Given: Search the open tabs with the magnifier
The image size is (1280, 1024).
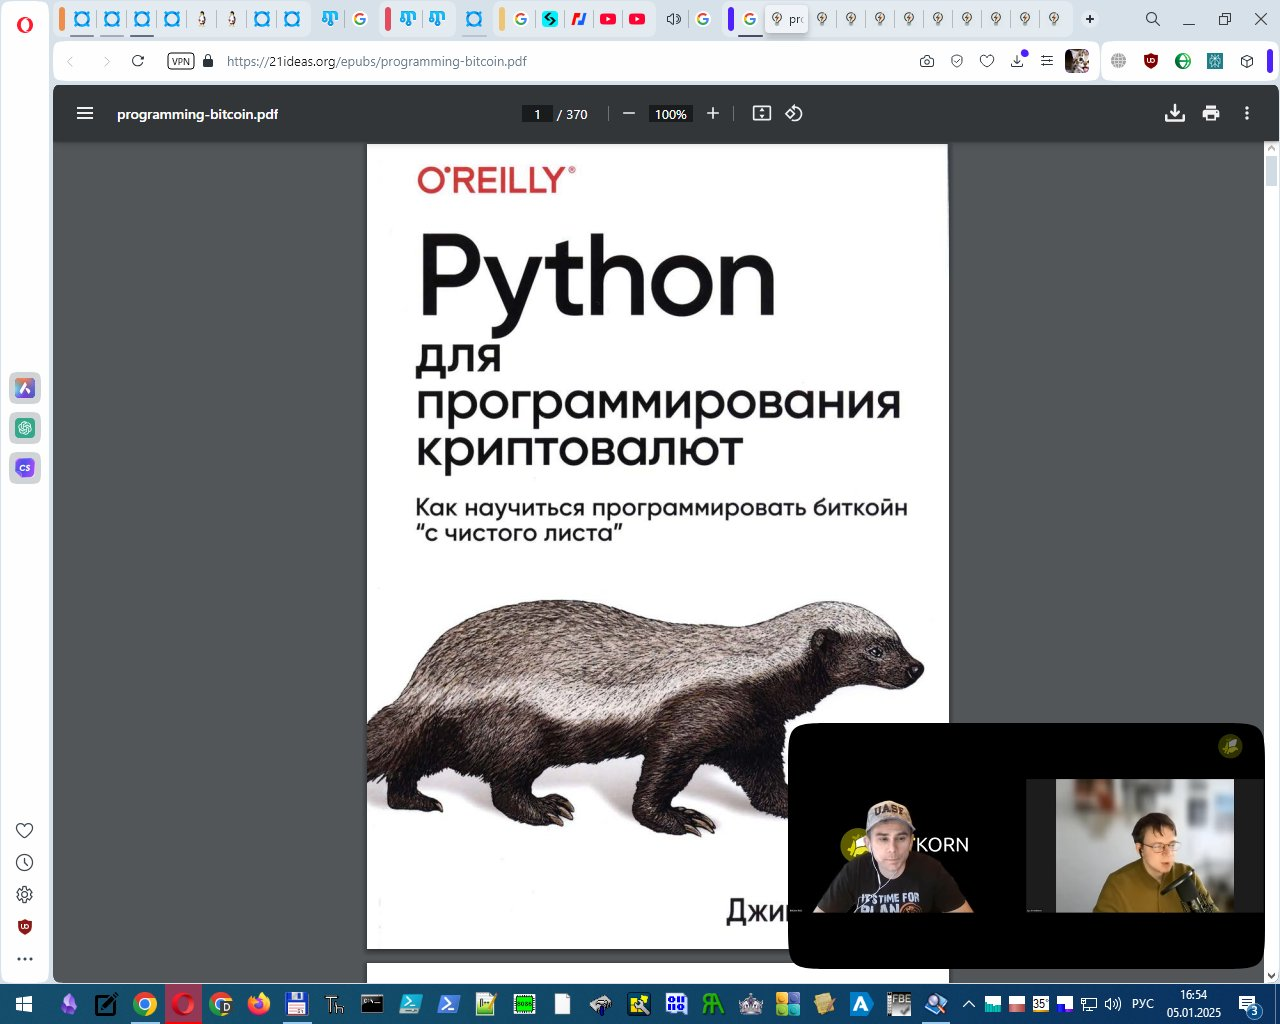Looking at the screenshot, I should (x=1153, y=19).
